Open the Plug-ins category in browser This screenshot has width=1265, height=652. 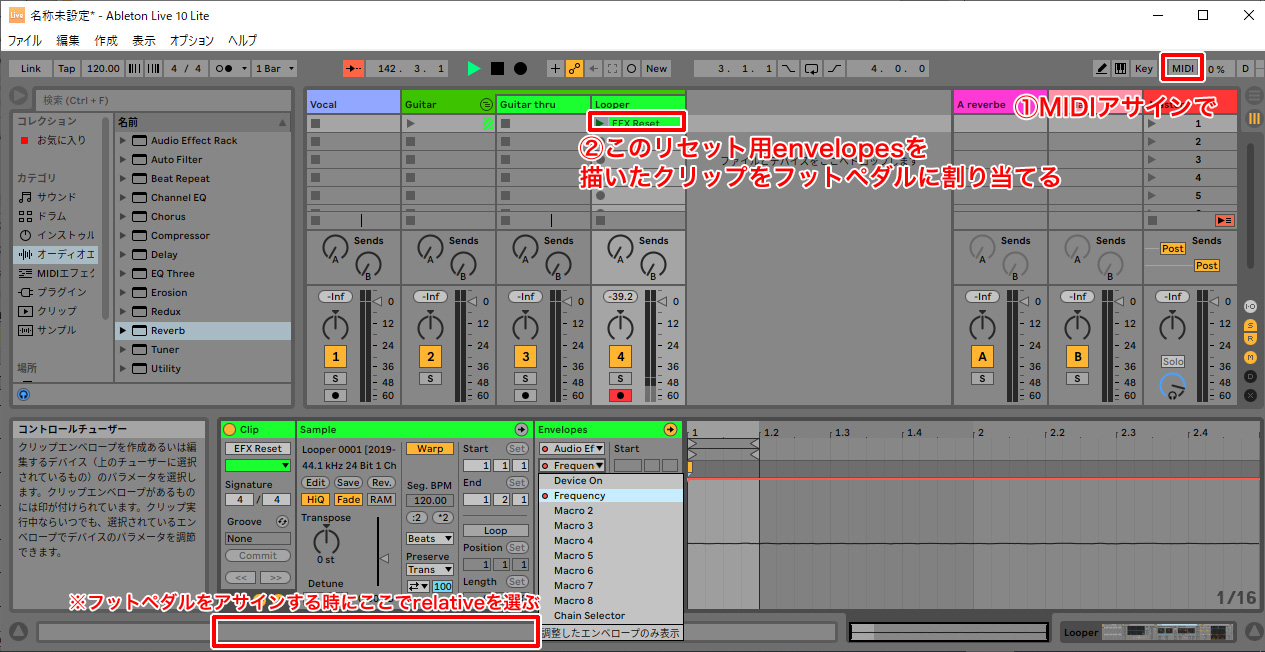point(55,292)
